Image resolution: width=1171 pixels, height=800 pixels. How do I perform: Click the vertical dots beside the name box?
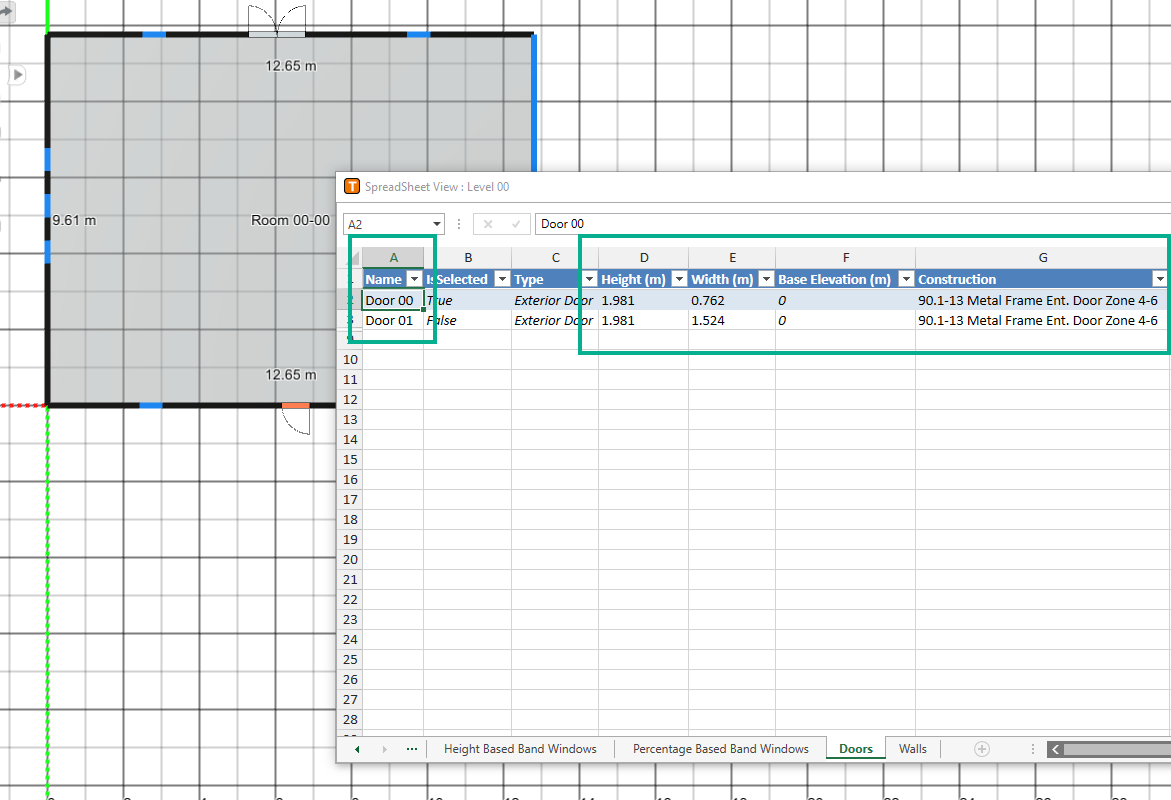point(458,223)
